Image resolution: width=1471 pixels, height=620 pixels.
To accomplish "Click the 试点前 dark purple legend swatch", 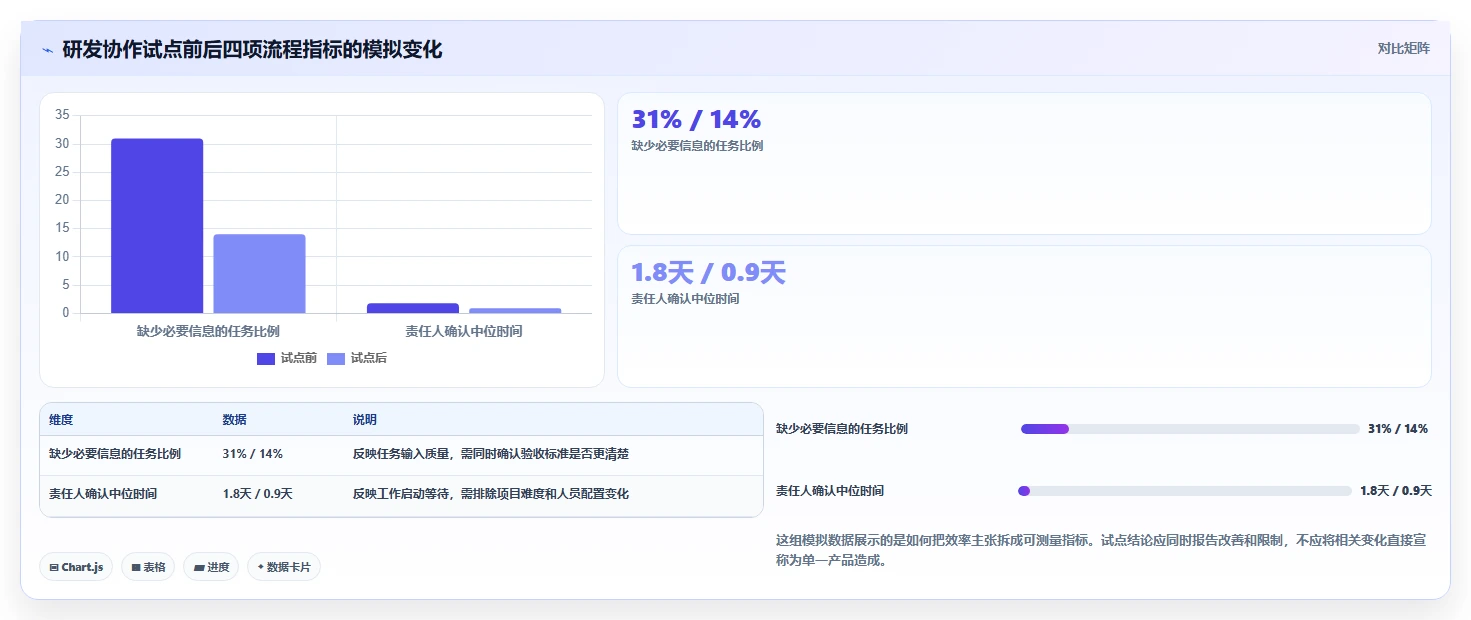I will [266, 359].
